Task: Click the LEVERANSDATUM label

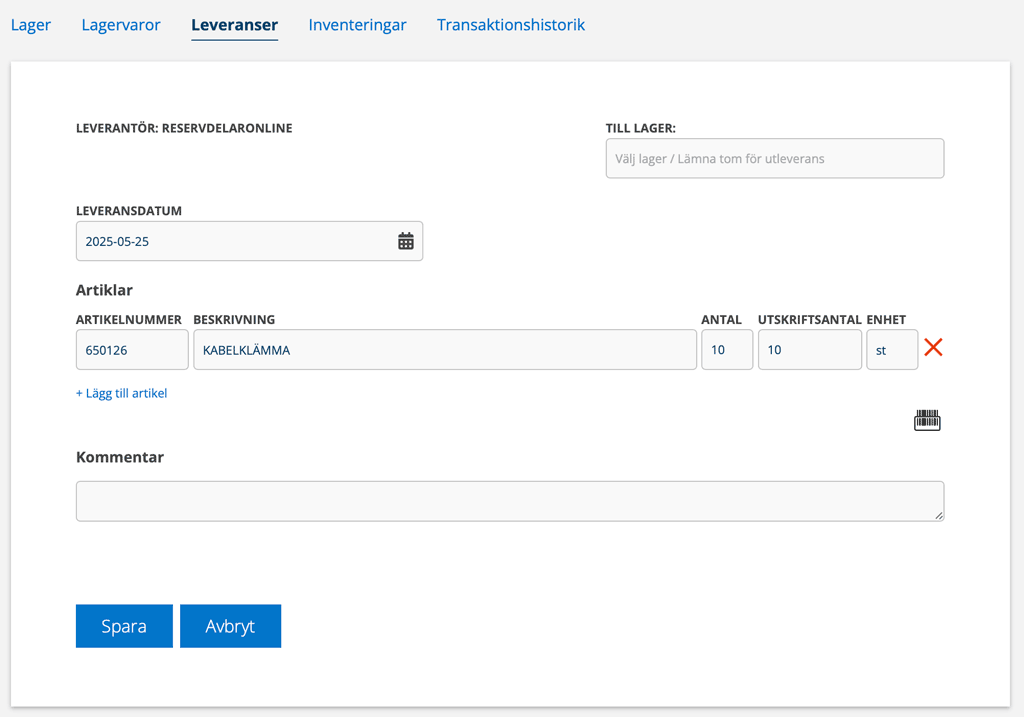Action: click(129, 211)
